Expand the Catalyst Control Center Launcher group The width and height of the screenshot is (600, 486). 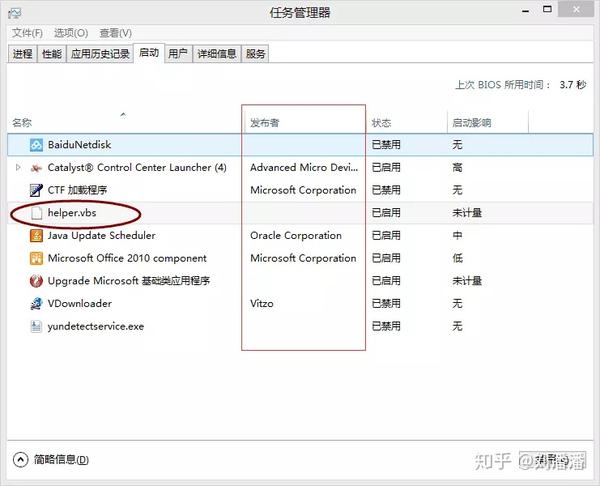coord(18,168)
